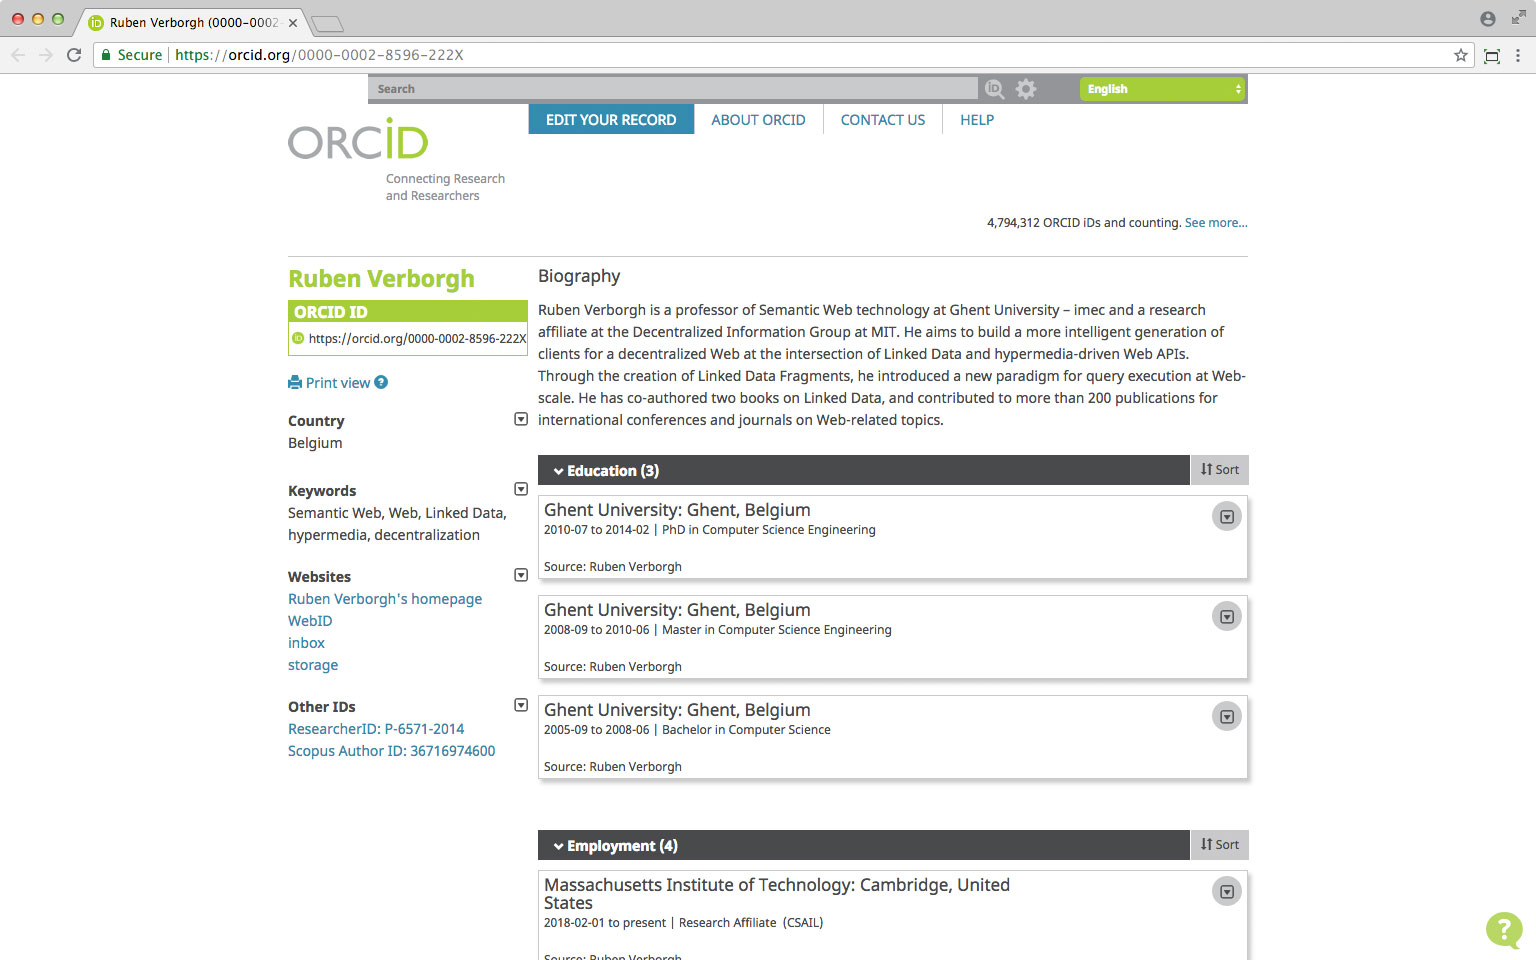Expand details for MIT employment entry
This screenshot has height=960, width=1536.
pyautogui.click(x=1227, y=892)
